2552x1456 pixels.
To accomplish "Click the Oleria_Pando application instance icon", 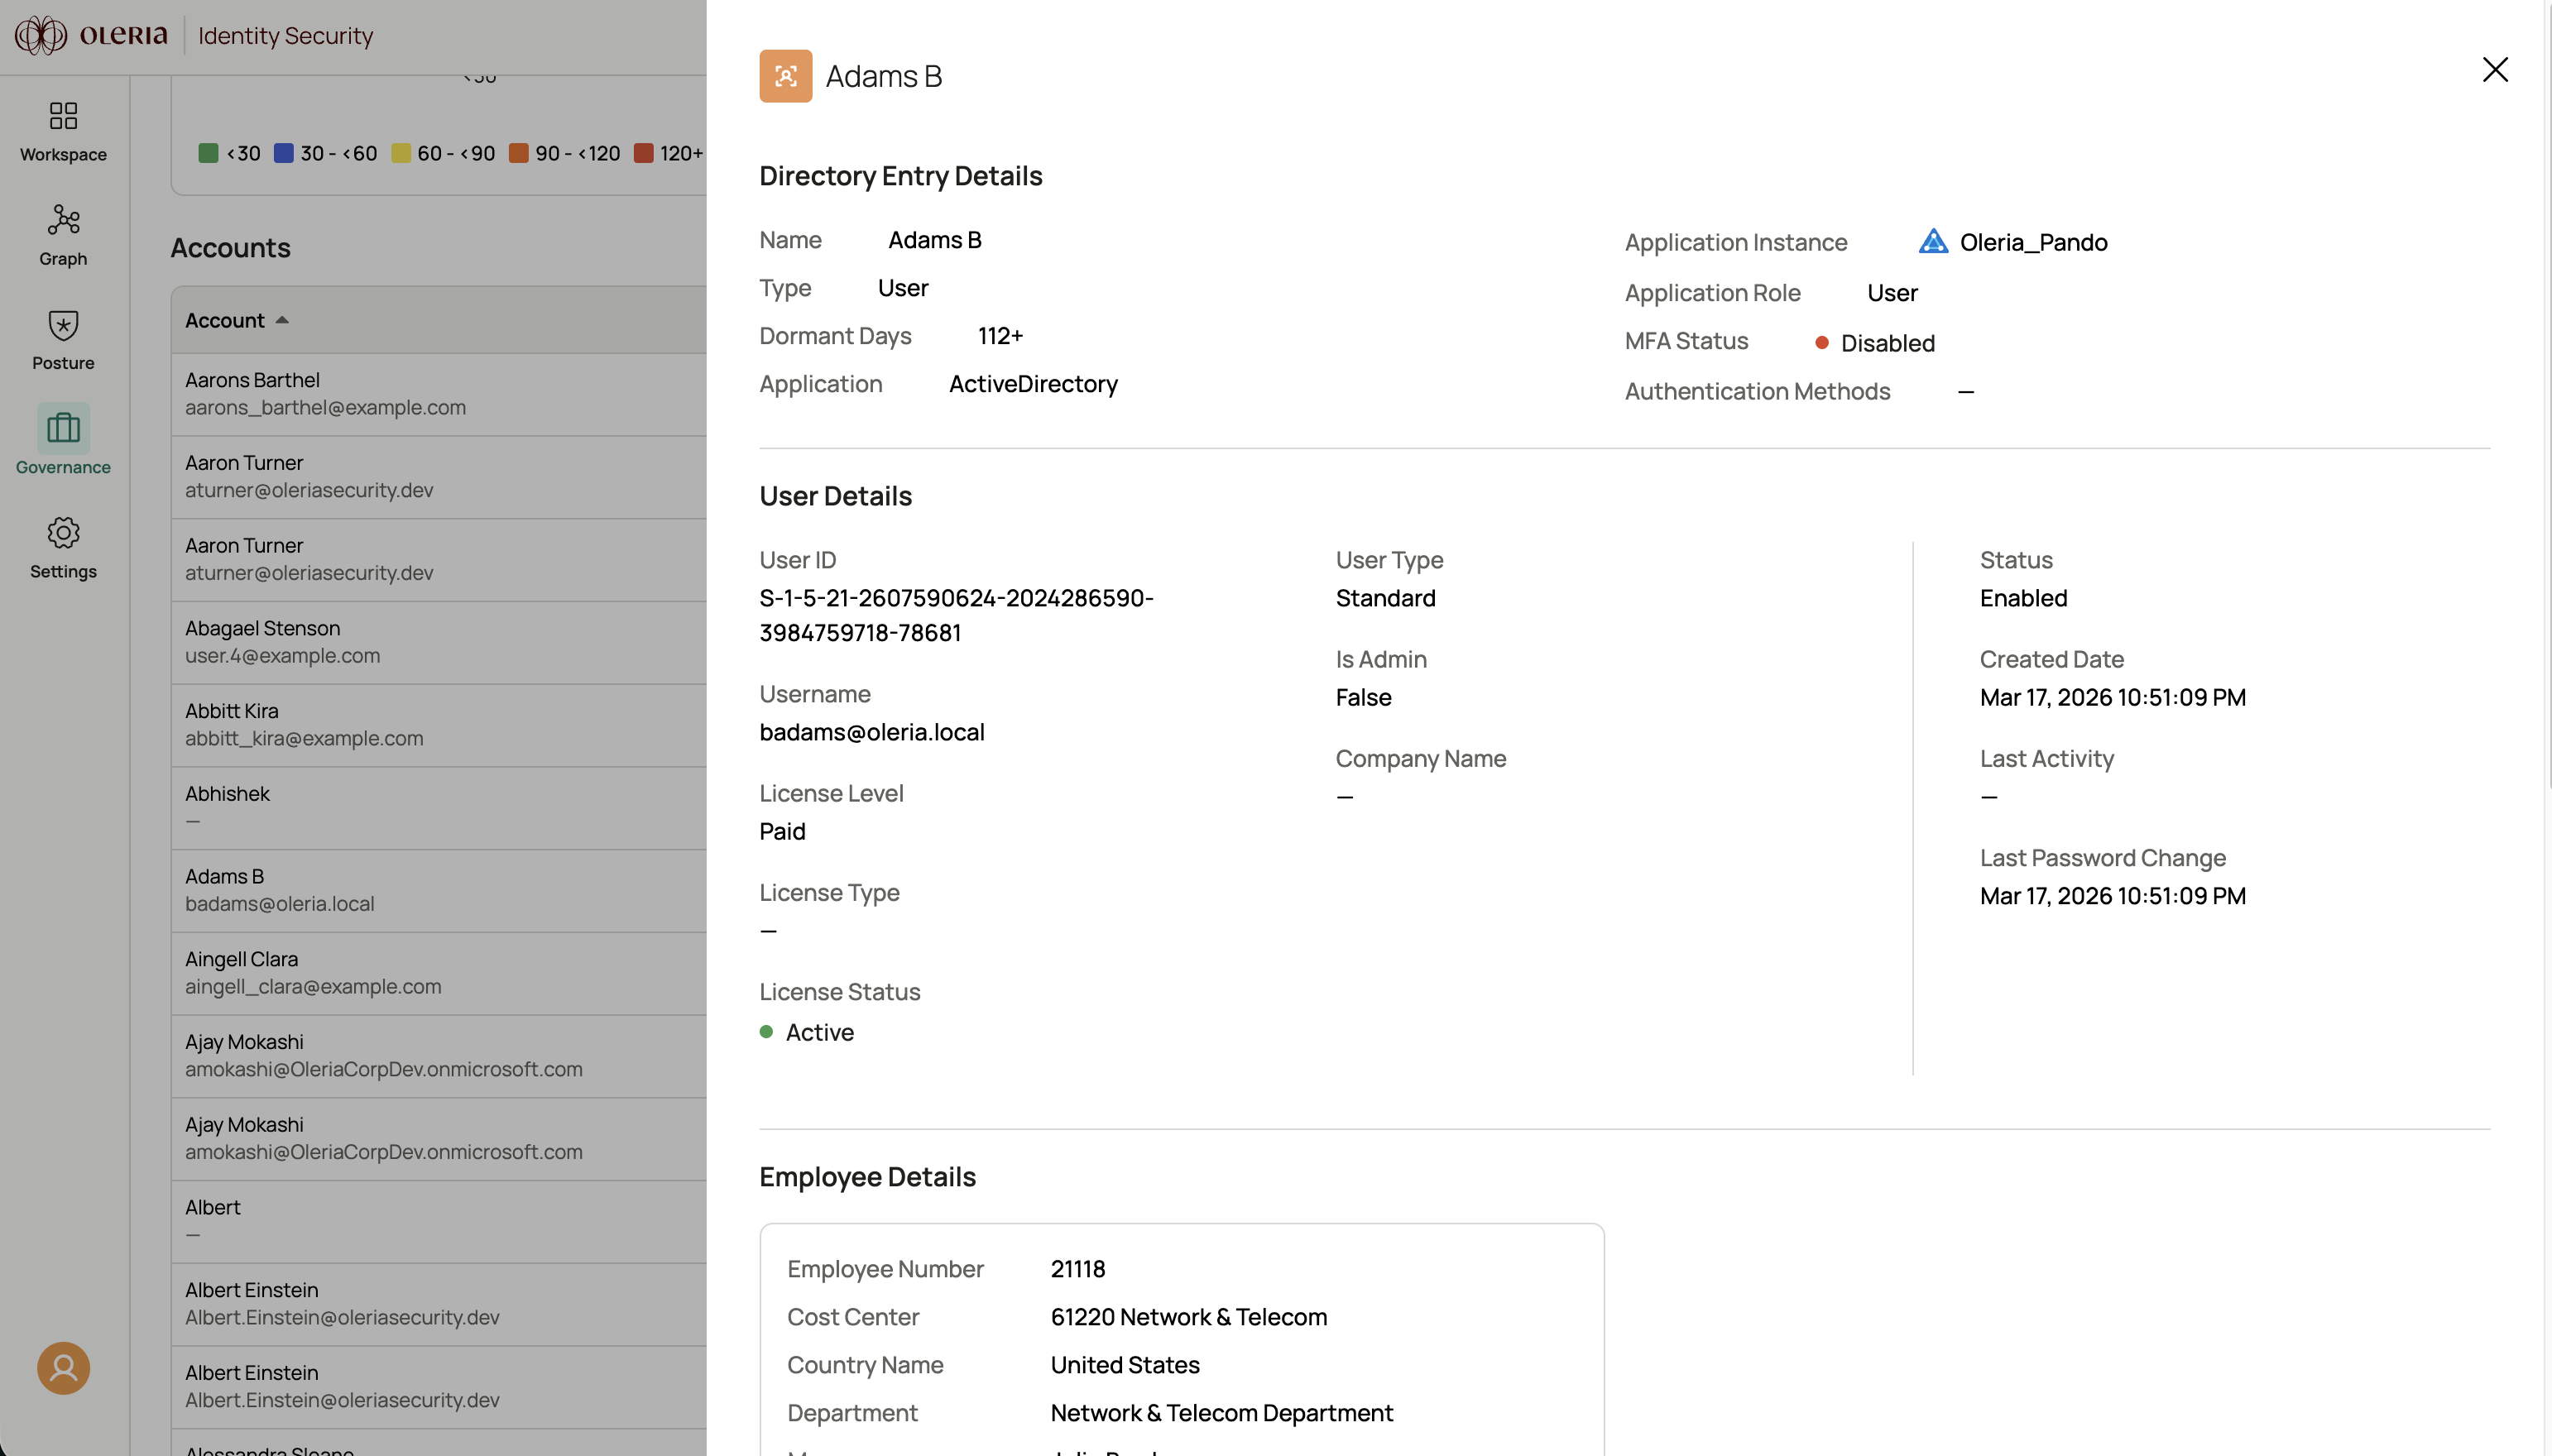I will [x=1933, y=242].
